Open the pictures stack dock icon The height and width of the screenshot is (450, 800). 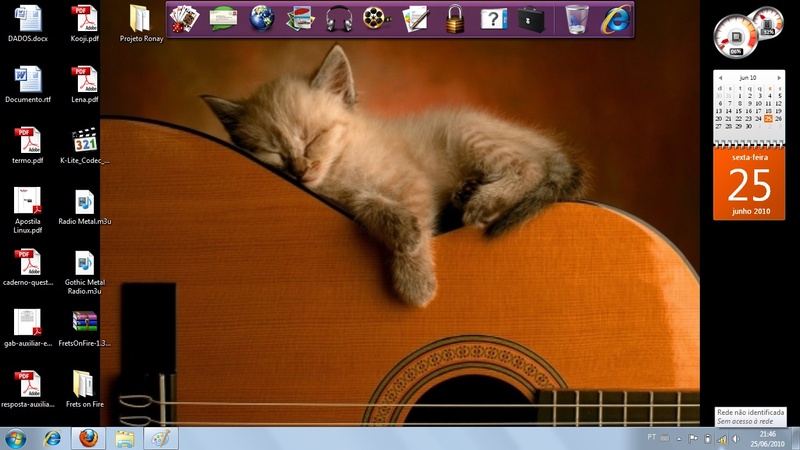point(301,19)
